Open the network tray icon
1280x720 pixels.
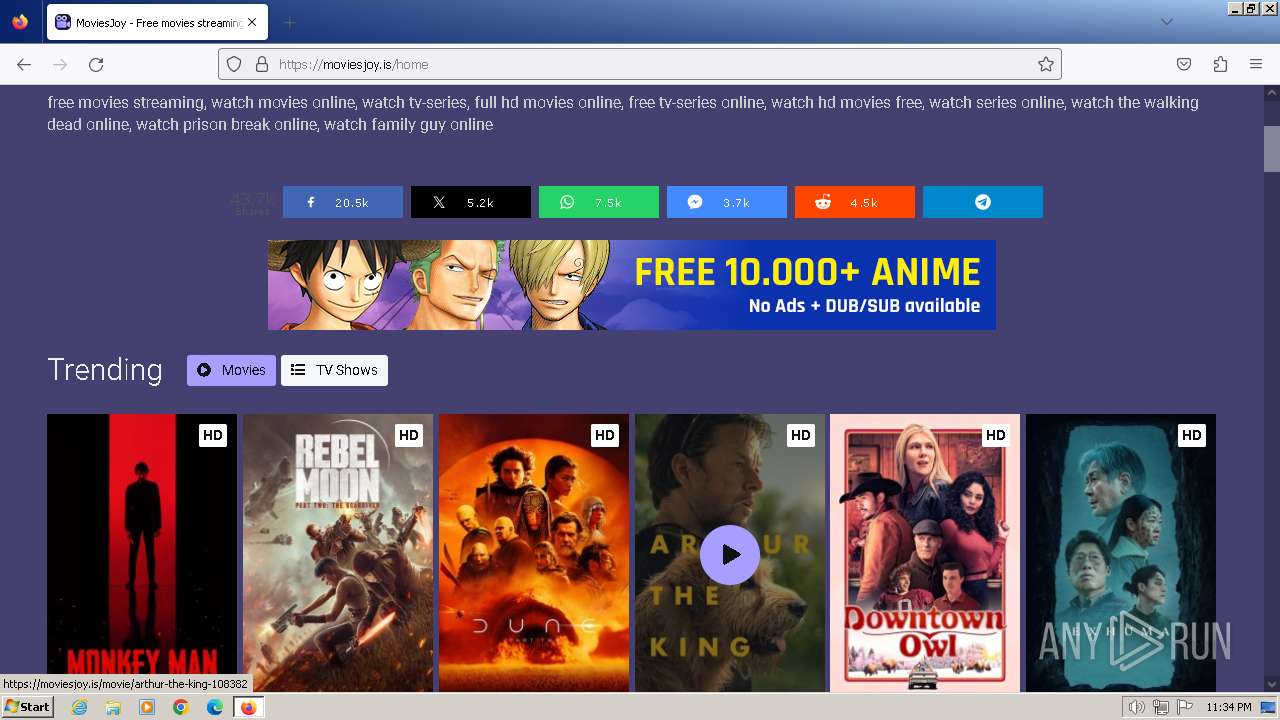coord(1161,707)
